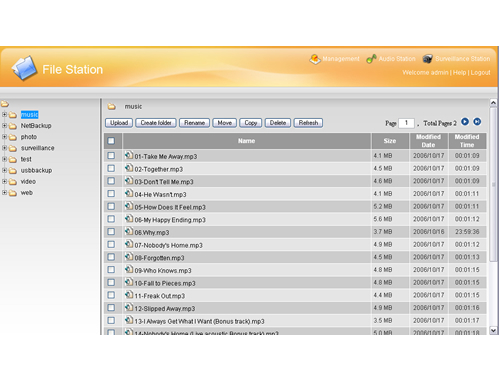Screen dimensions: 500x381
Task: Open the Management icon in header
Action: [x=315, y=59]
